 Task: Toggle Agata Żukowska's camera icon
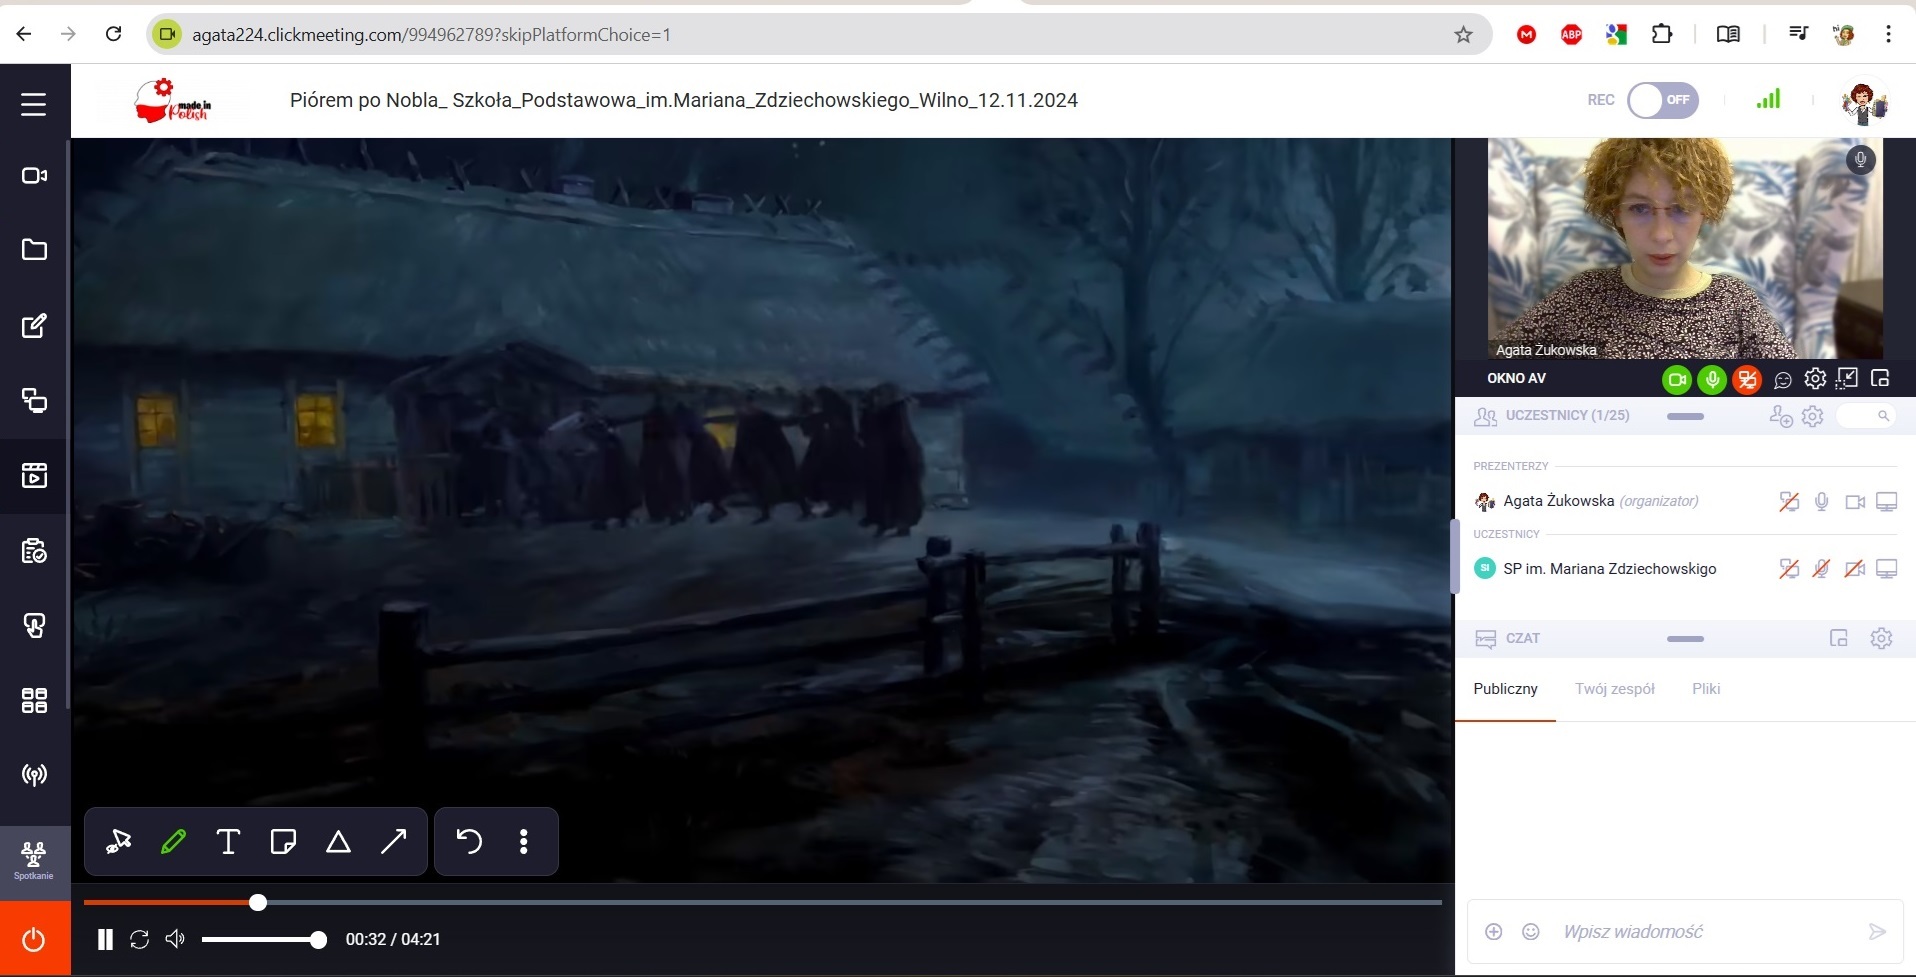(1855, 502)
